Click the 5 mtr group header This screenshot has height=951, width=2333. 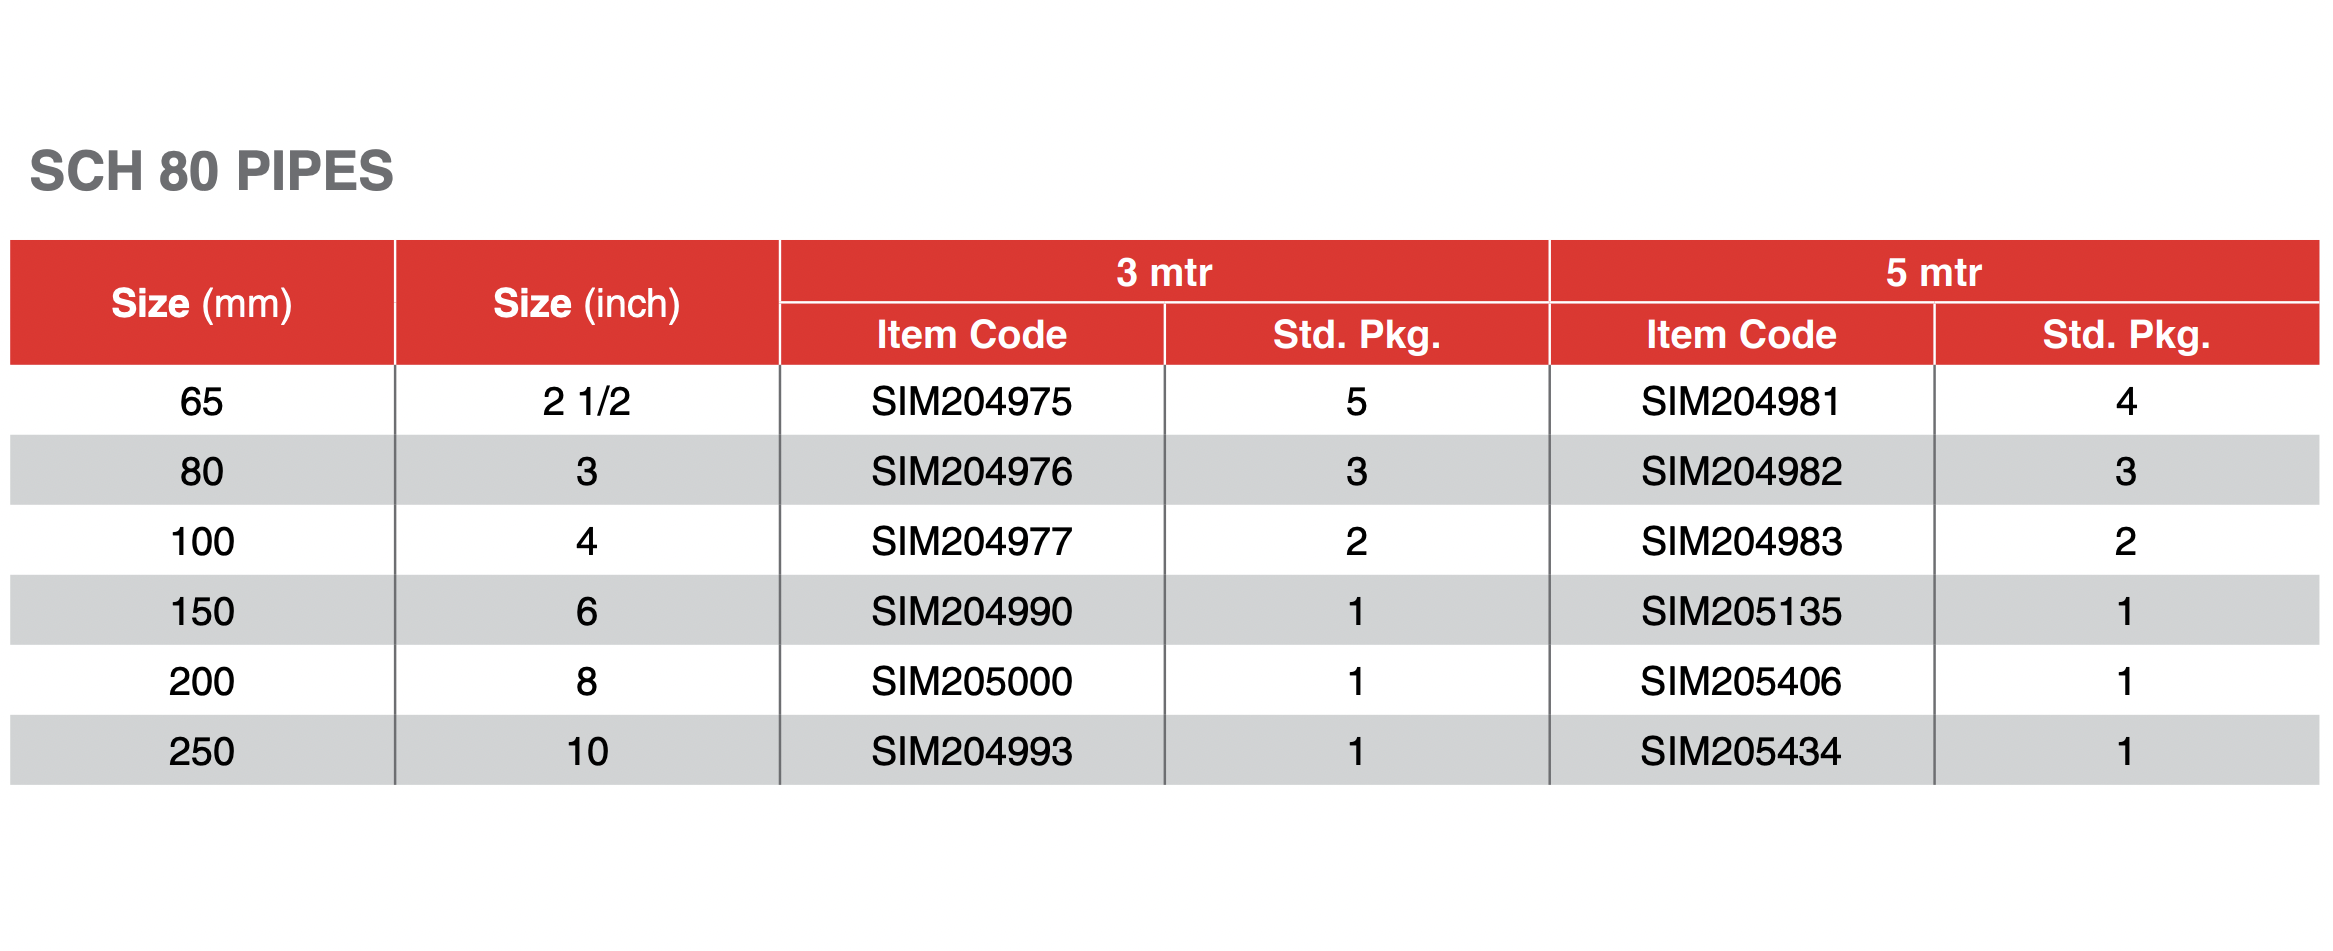pos(1933,272)
